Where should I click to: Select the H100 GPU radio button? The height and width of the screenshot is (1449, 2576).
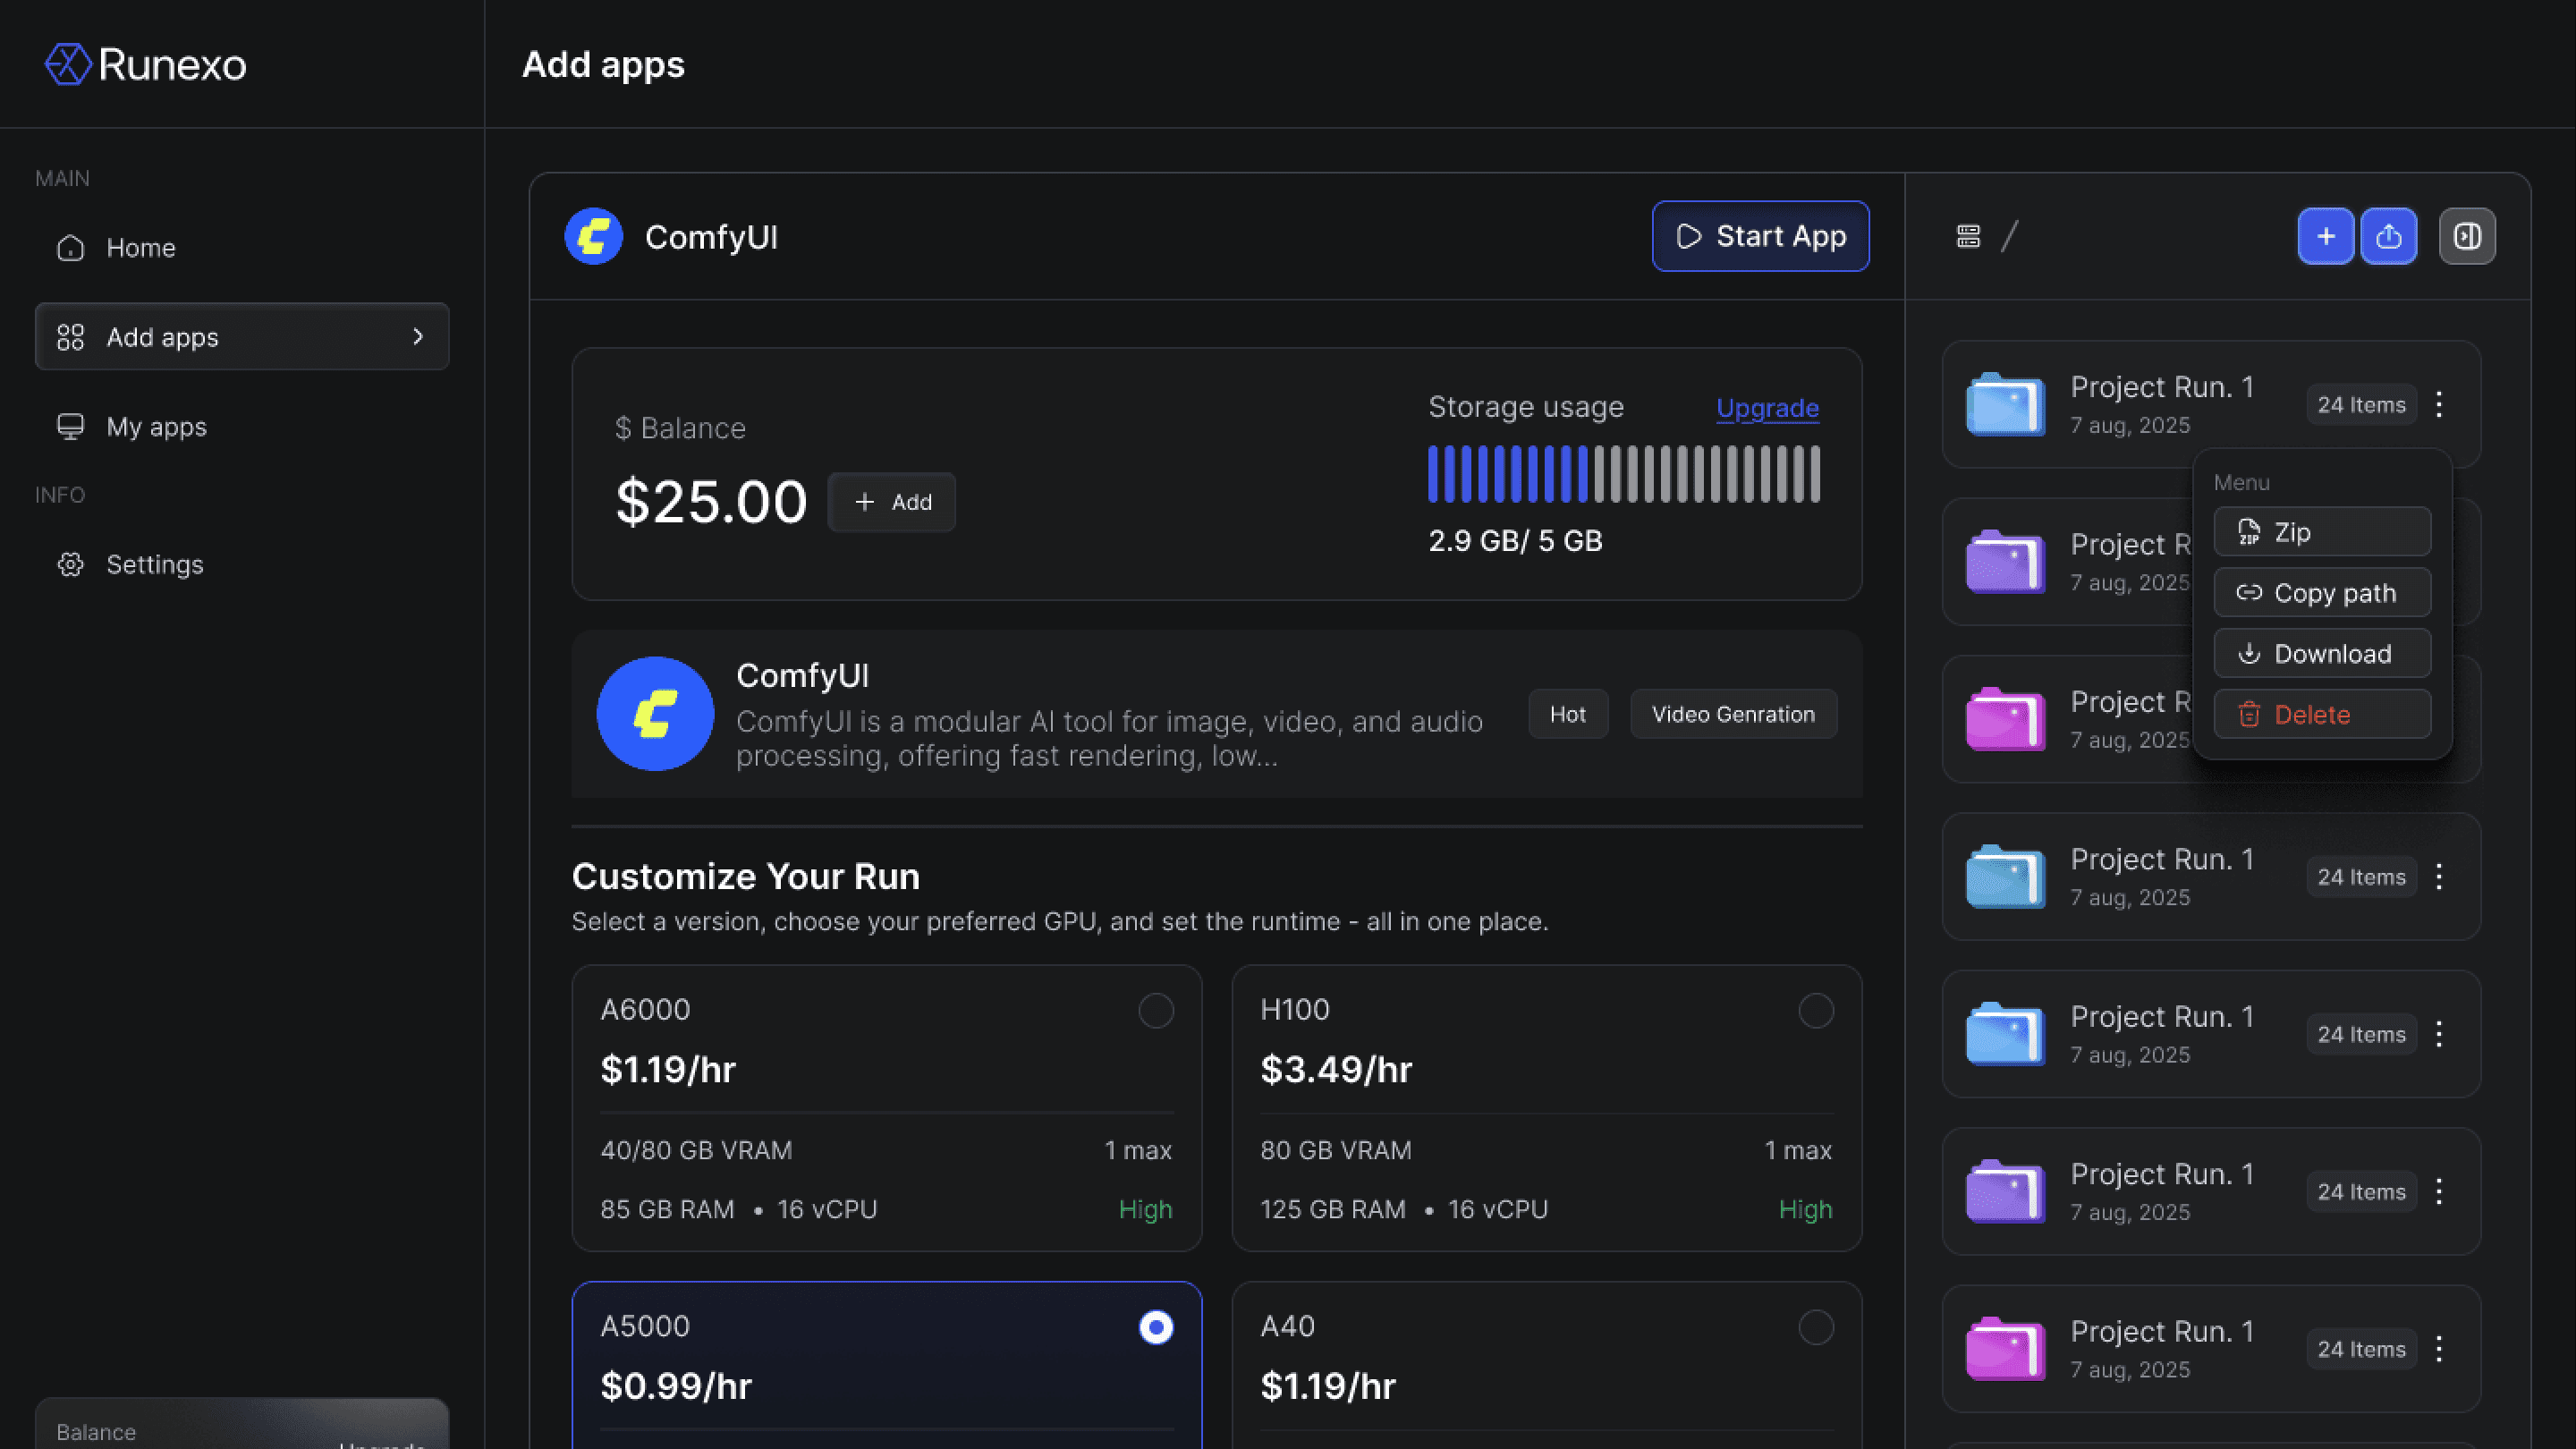pyautogui.click(x=1815, y=1010)
